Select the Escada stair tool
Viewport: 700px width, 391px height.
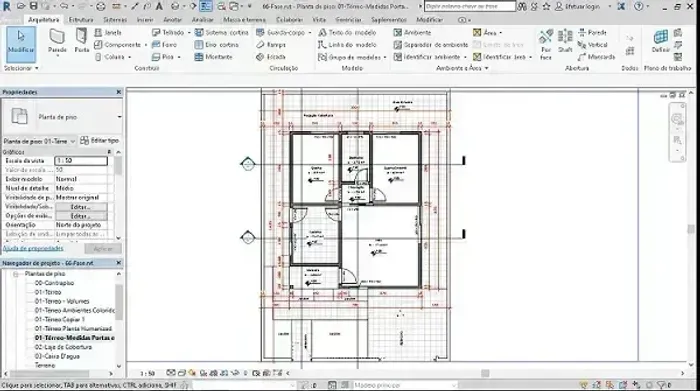pos(271,57)
